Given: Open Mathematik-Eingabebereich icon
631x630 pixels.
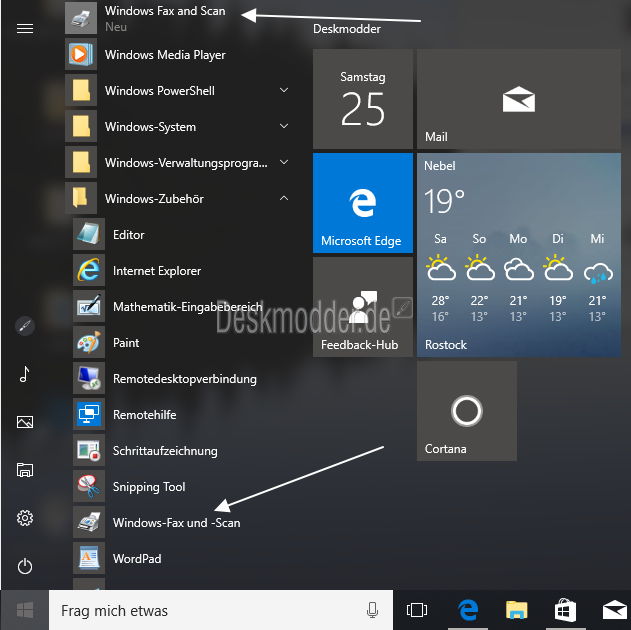Looking at the screenshot, I should tap(89, 306).
